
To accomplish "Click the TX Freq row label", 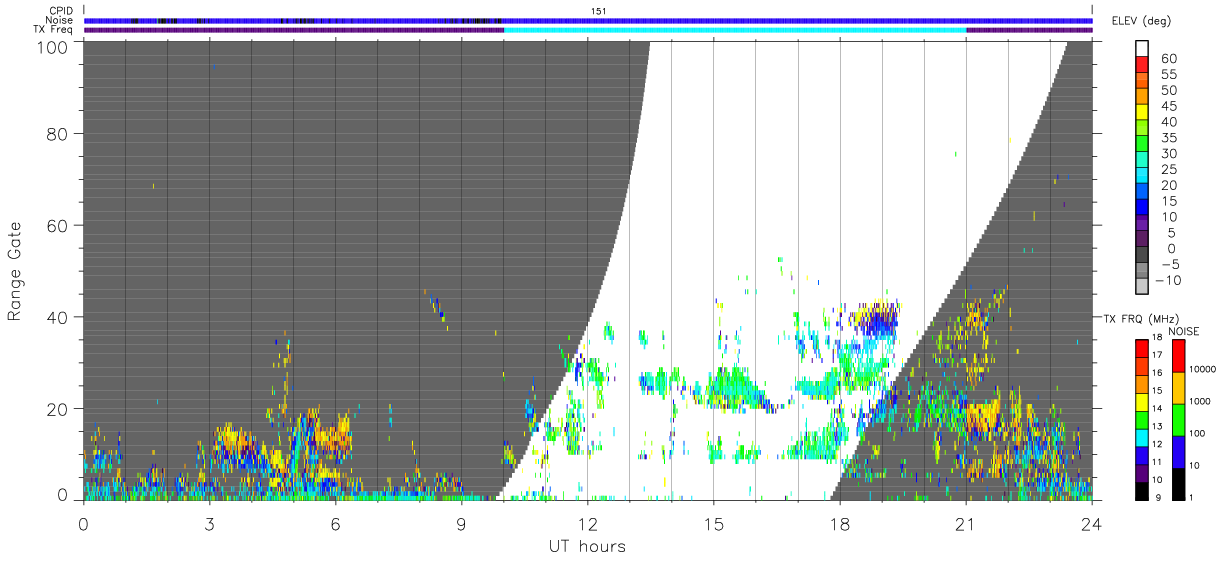I will coord(53,29).
